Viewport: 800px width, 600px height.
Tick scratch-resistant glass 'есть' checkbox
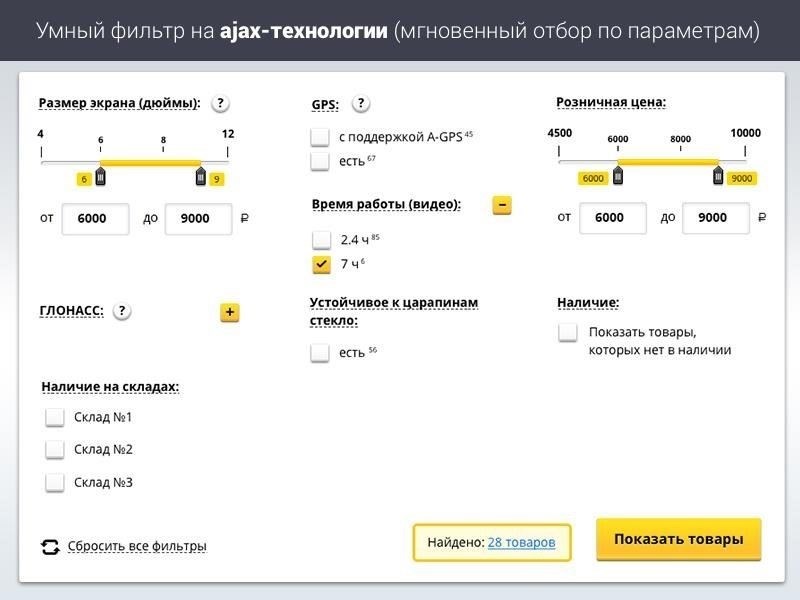pos(320,353)
